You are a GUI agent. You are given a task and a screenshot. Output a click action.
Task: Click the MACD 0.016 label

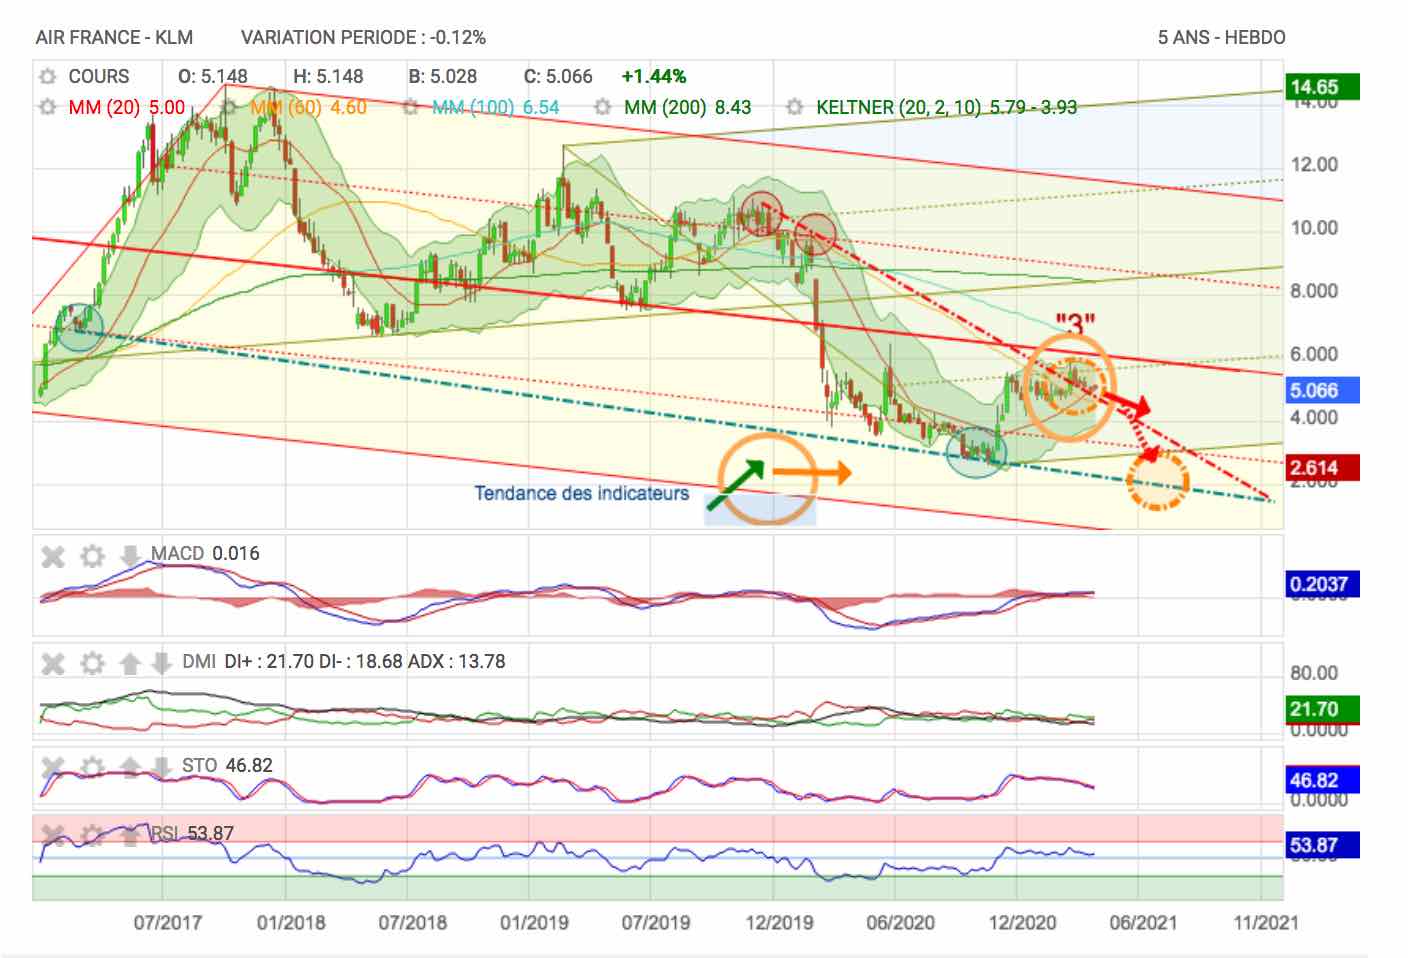tap(205, 554)
